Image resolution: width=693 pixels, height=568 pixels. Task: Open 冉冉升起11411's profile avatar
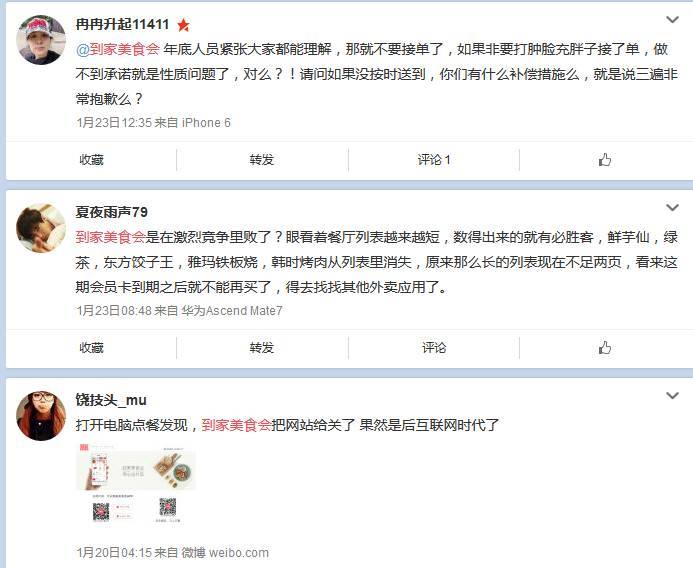41,40
